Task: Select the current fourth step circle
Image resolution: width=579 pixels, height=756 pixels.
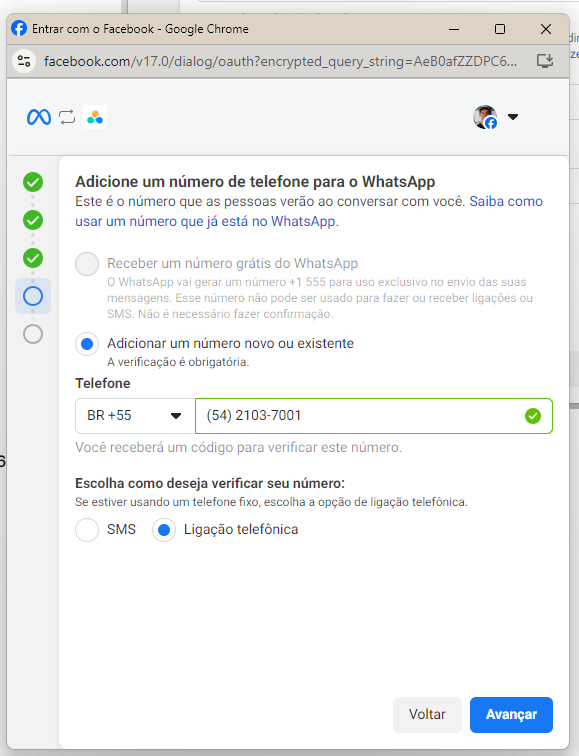Action: (x=33, y=296)
